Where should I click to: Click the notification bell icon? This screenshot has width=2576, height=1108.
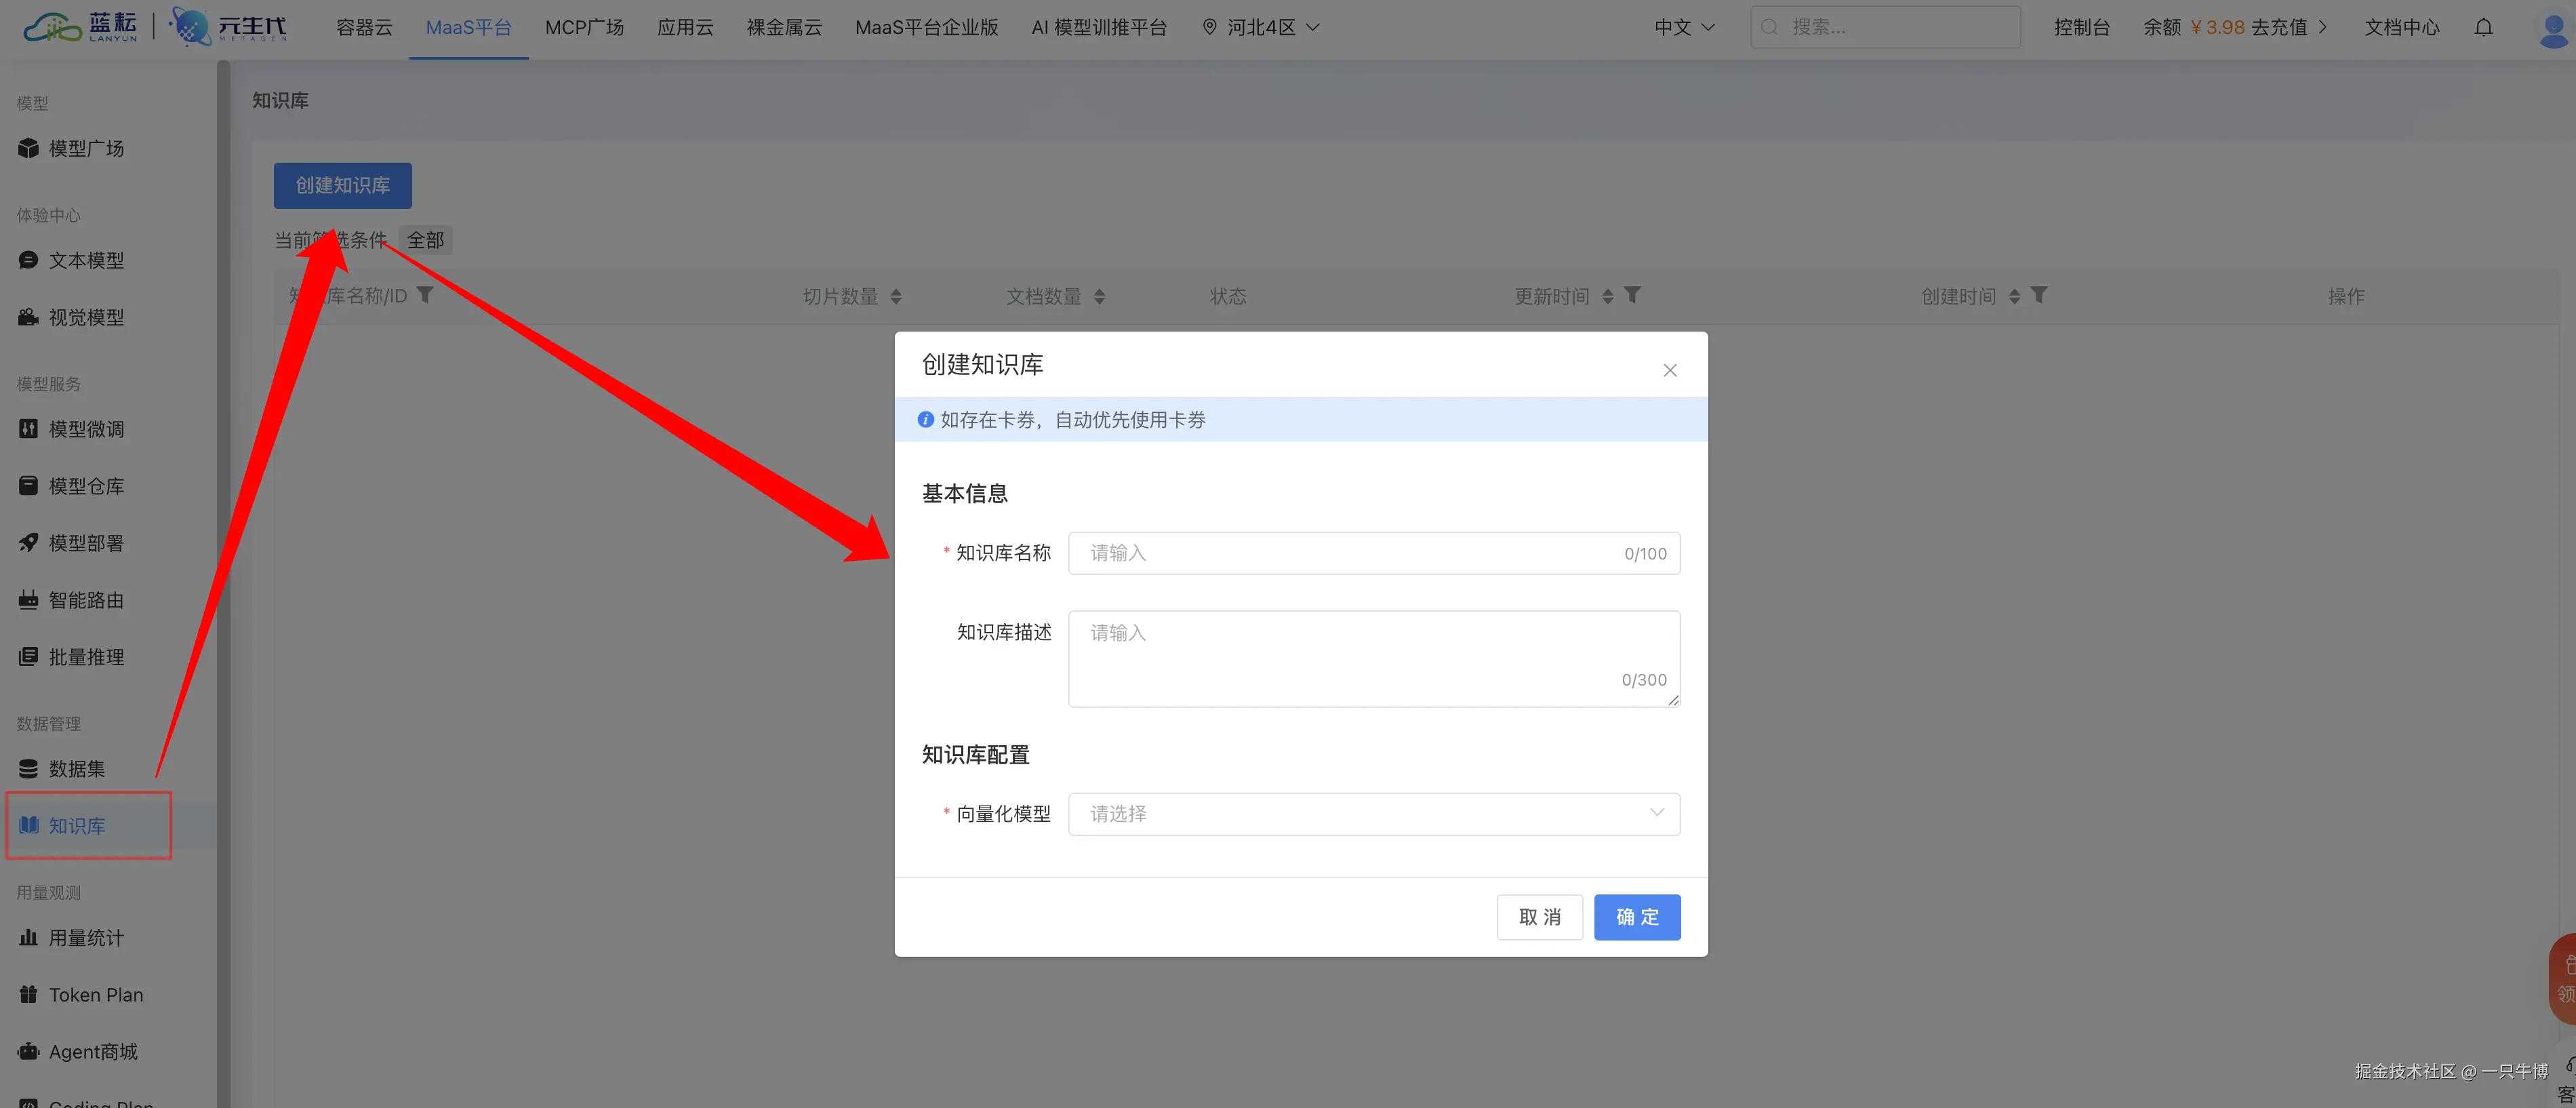tap(2484, 27)
